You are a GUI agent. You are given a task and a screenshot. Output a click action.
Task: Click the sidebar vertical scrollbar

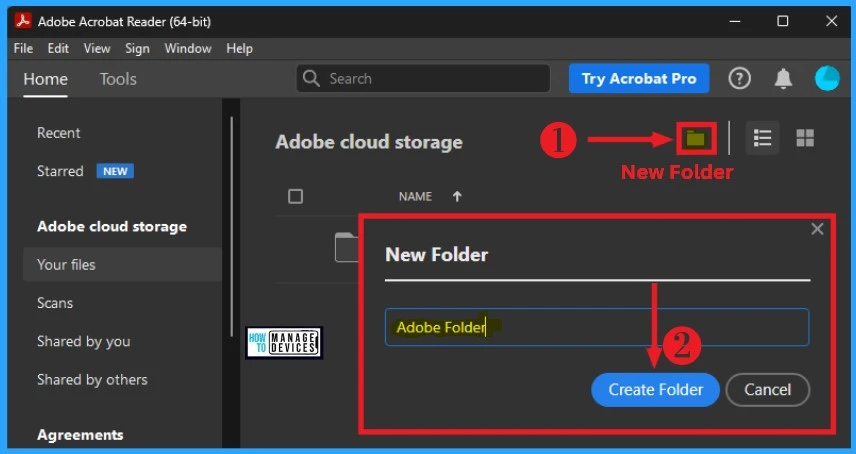point(231,226)
